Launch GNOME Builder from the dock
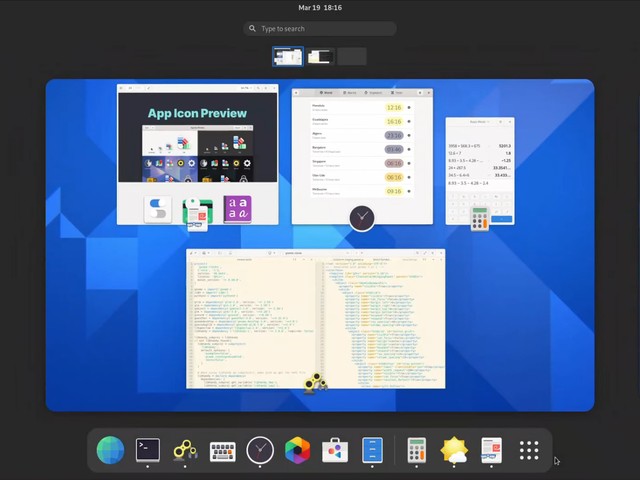The height and width of the screenshot is (480, 640). point(185,450)
